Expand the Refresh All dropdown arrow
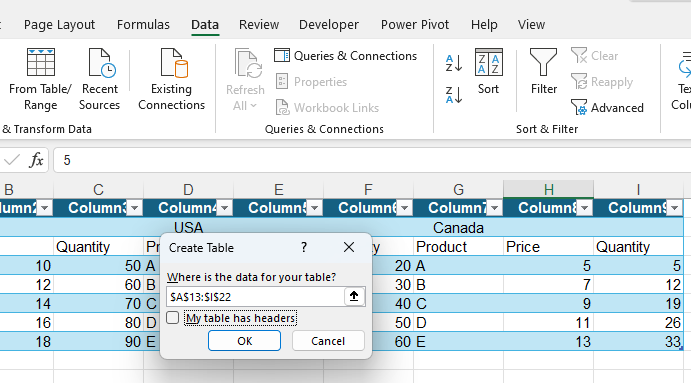 click(253, 106)
